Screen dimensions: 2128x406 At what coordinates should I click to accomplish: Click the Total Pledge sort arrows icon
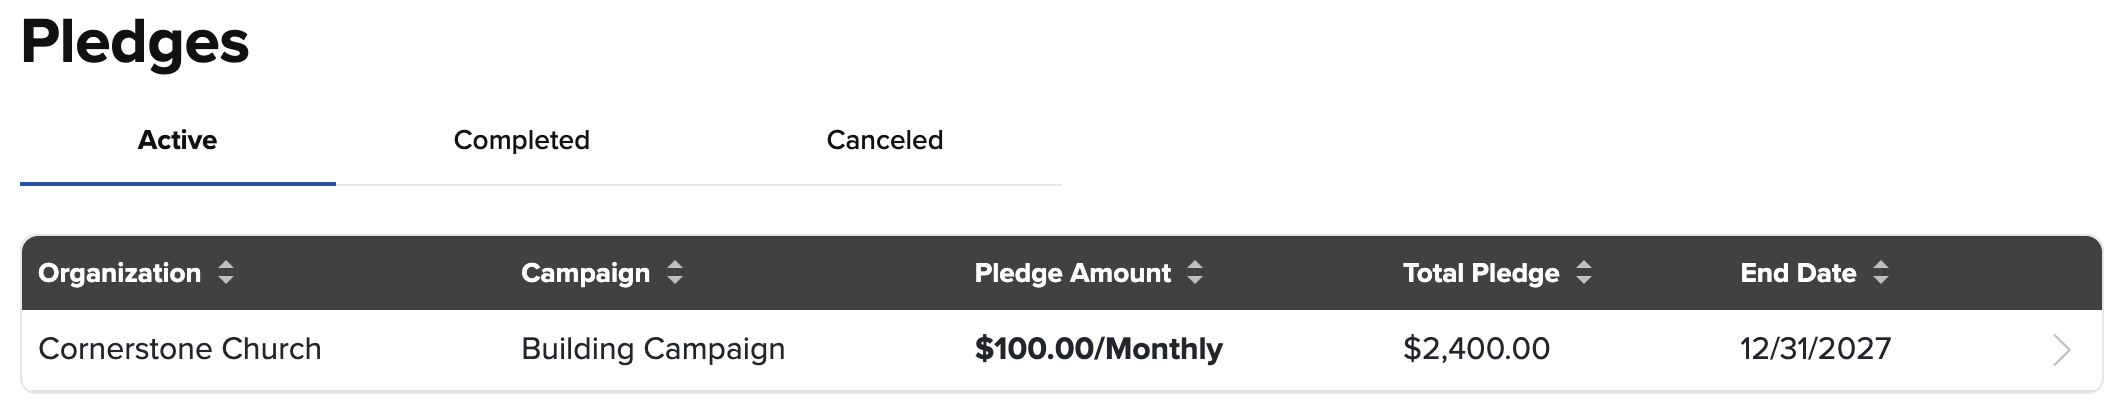(x=1584, y=273)
